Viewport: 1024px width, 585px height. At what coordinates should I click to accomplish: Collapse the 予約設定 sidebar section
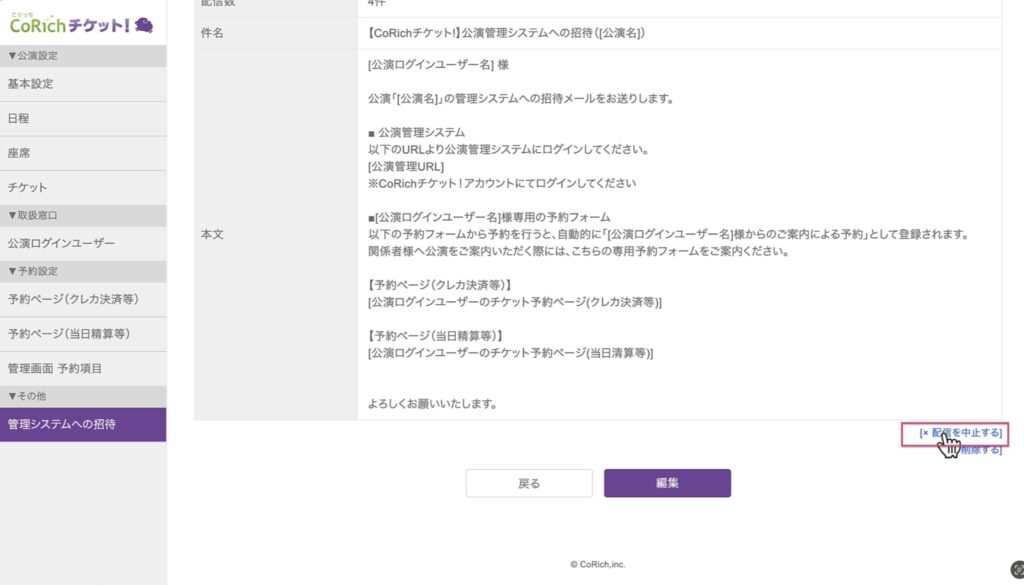[x=33, y=271]
